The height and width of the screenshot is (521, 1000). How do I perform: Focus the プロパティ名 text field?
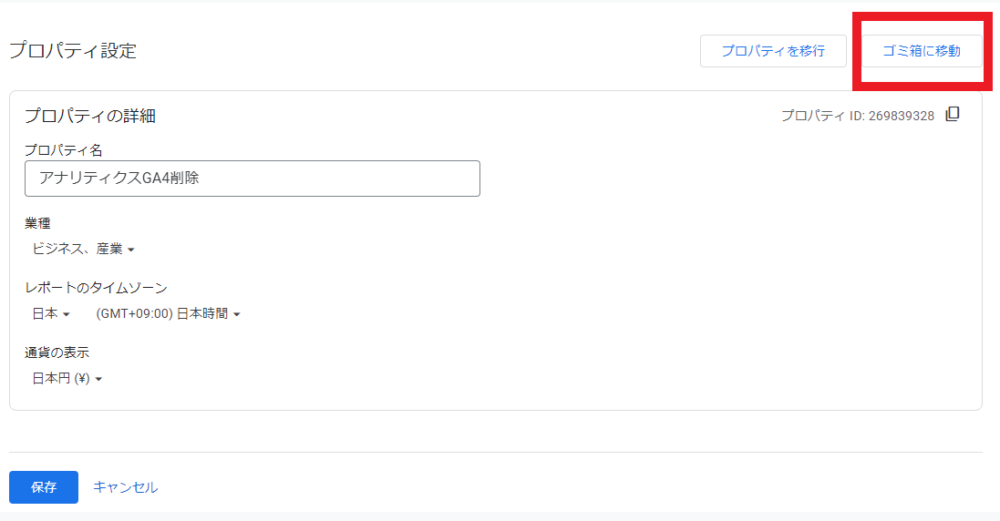coord(252,179)
